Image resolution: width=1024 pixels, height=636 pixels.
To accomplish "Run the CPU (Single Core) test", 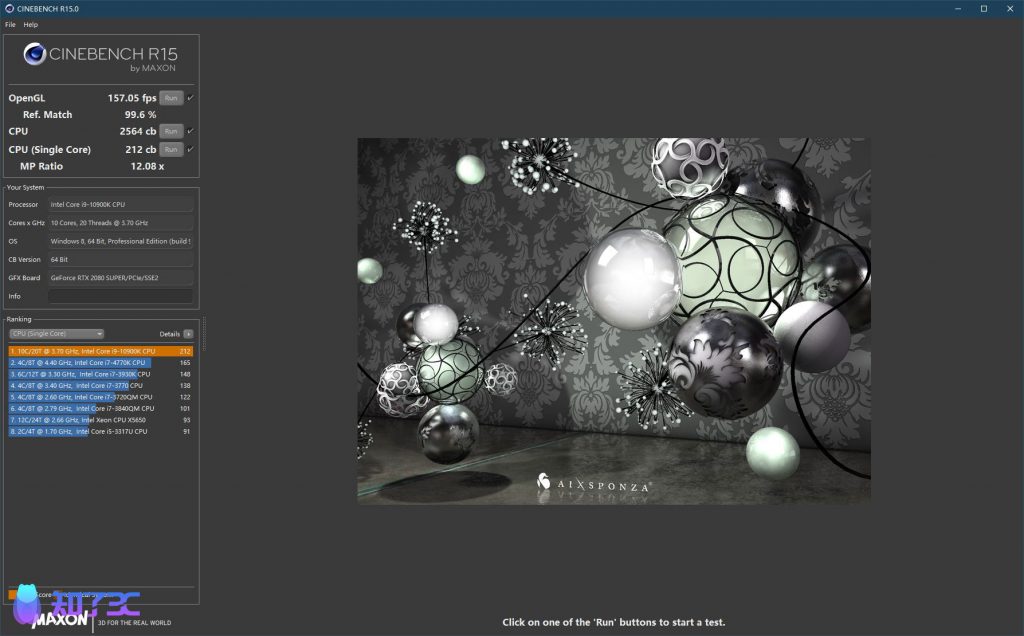I will tap(171, 150).
